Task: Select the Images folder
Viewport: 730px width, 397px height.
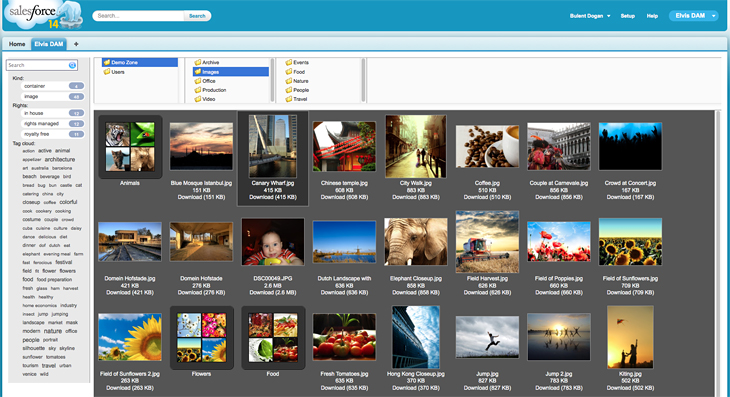Action: click(x=231, y=72)
